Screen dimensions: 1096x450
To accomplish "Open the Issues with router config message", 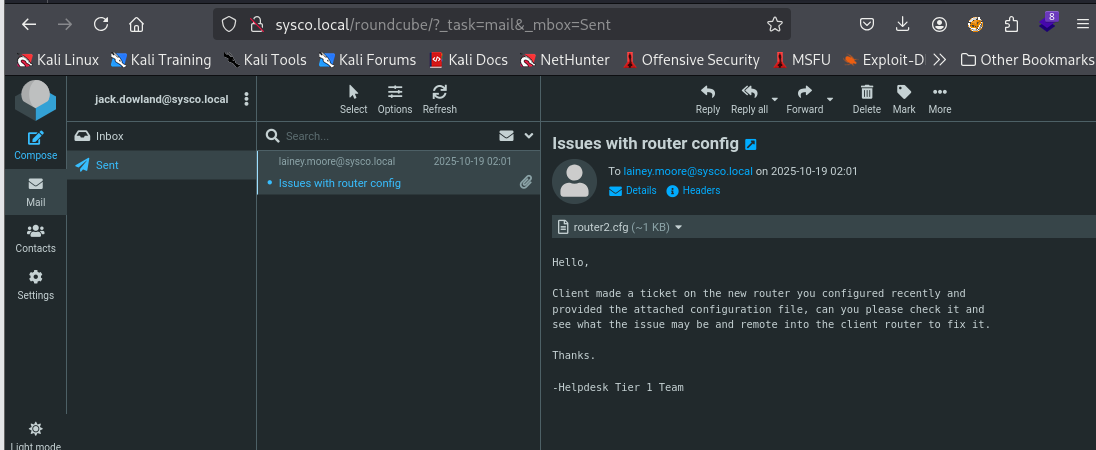I will [398, 173].
